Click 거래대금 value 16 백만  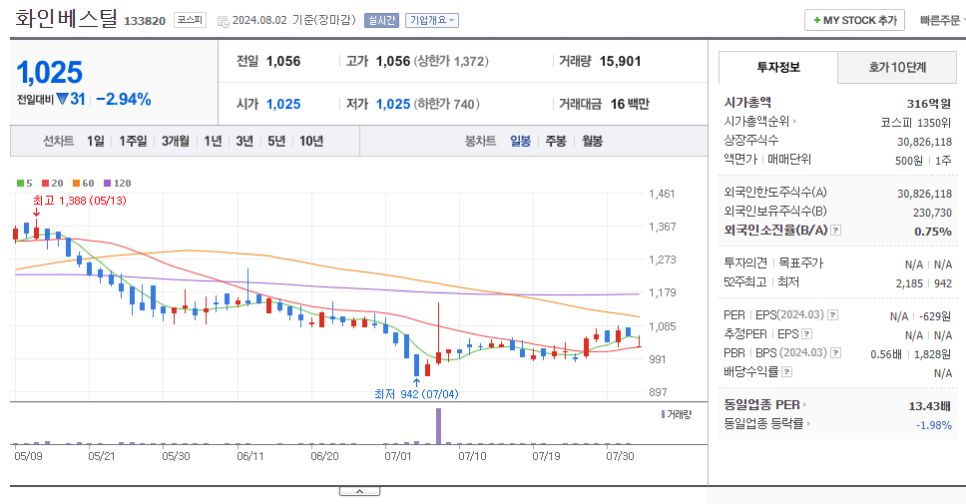(630, 104)
